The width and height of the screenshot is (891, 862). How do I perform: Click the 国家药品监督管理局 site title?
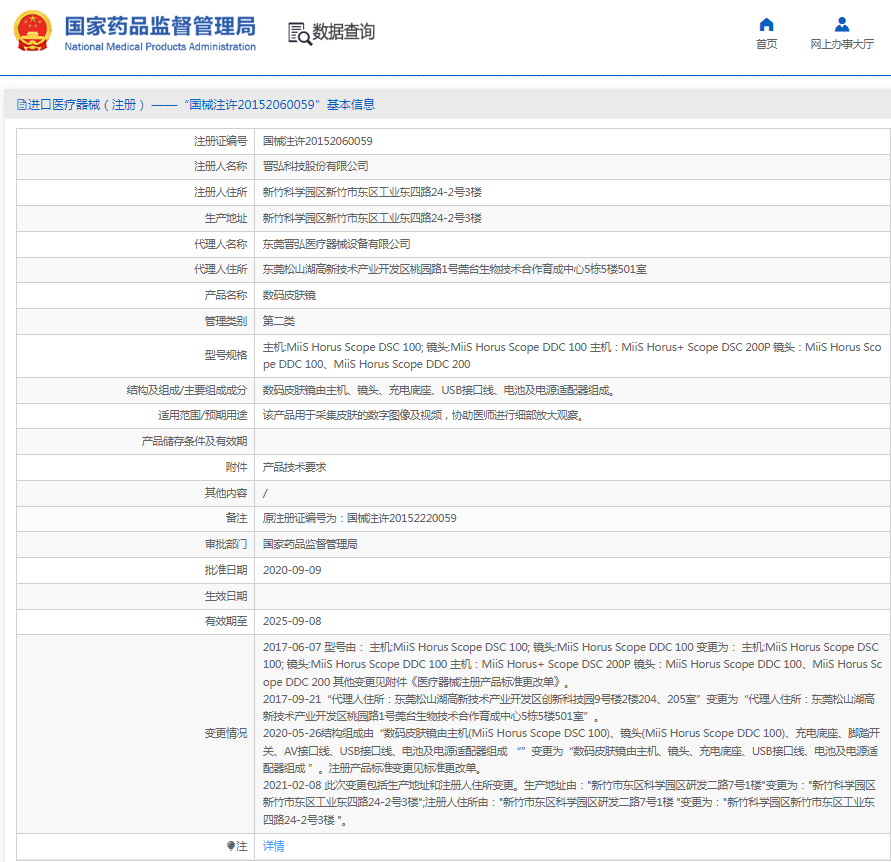point(160,26)
